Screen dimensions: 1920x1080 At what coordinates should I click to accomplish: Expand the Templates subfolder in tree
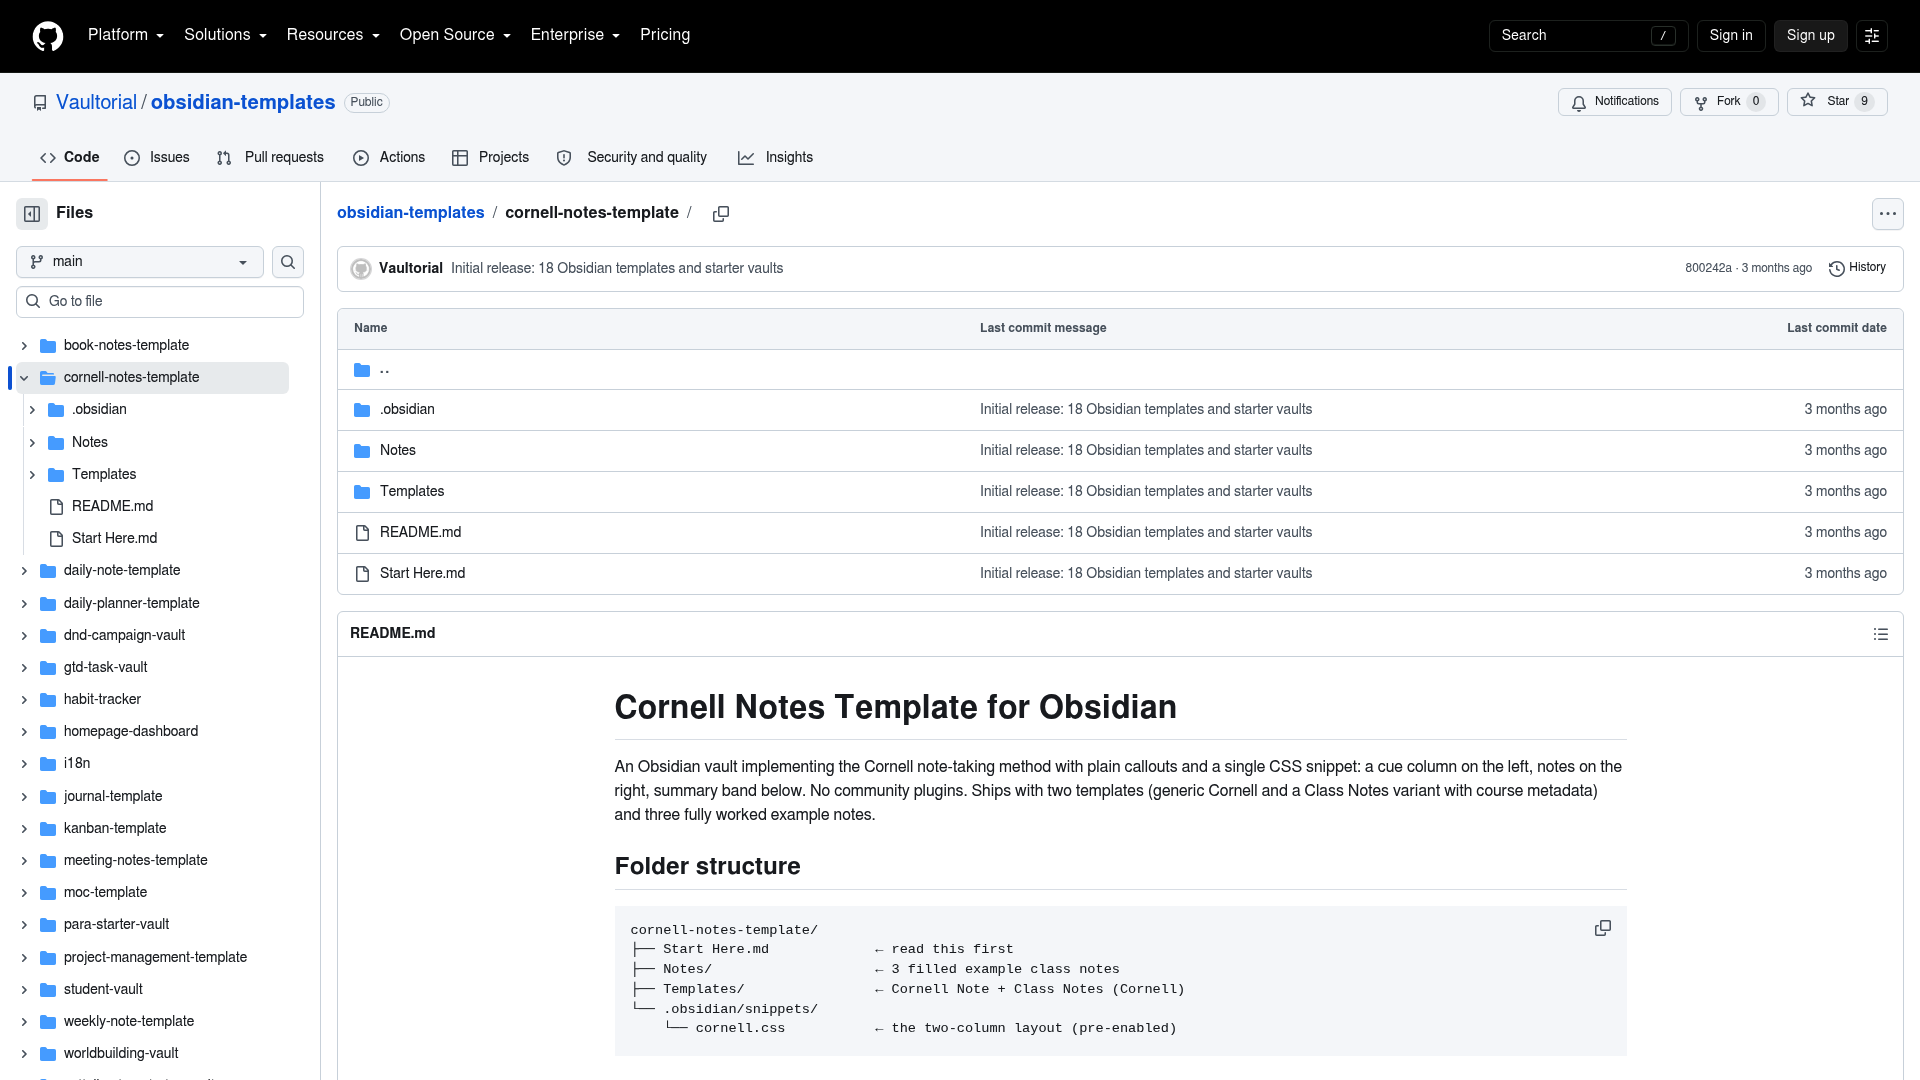click(x=32, y=475)
